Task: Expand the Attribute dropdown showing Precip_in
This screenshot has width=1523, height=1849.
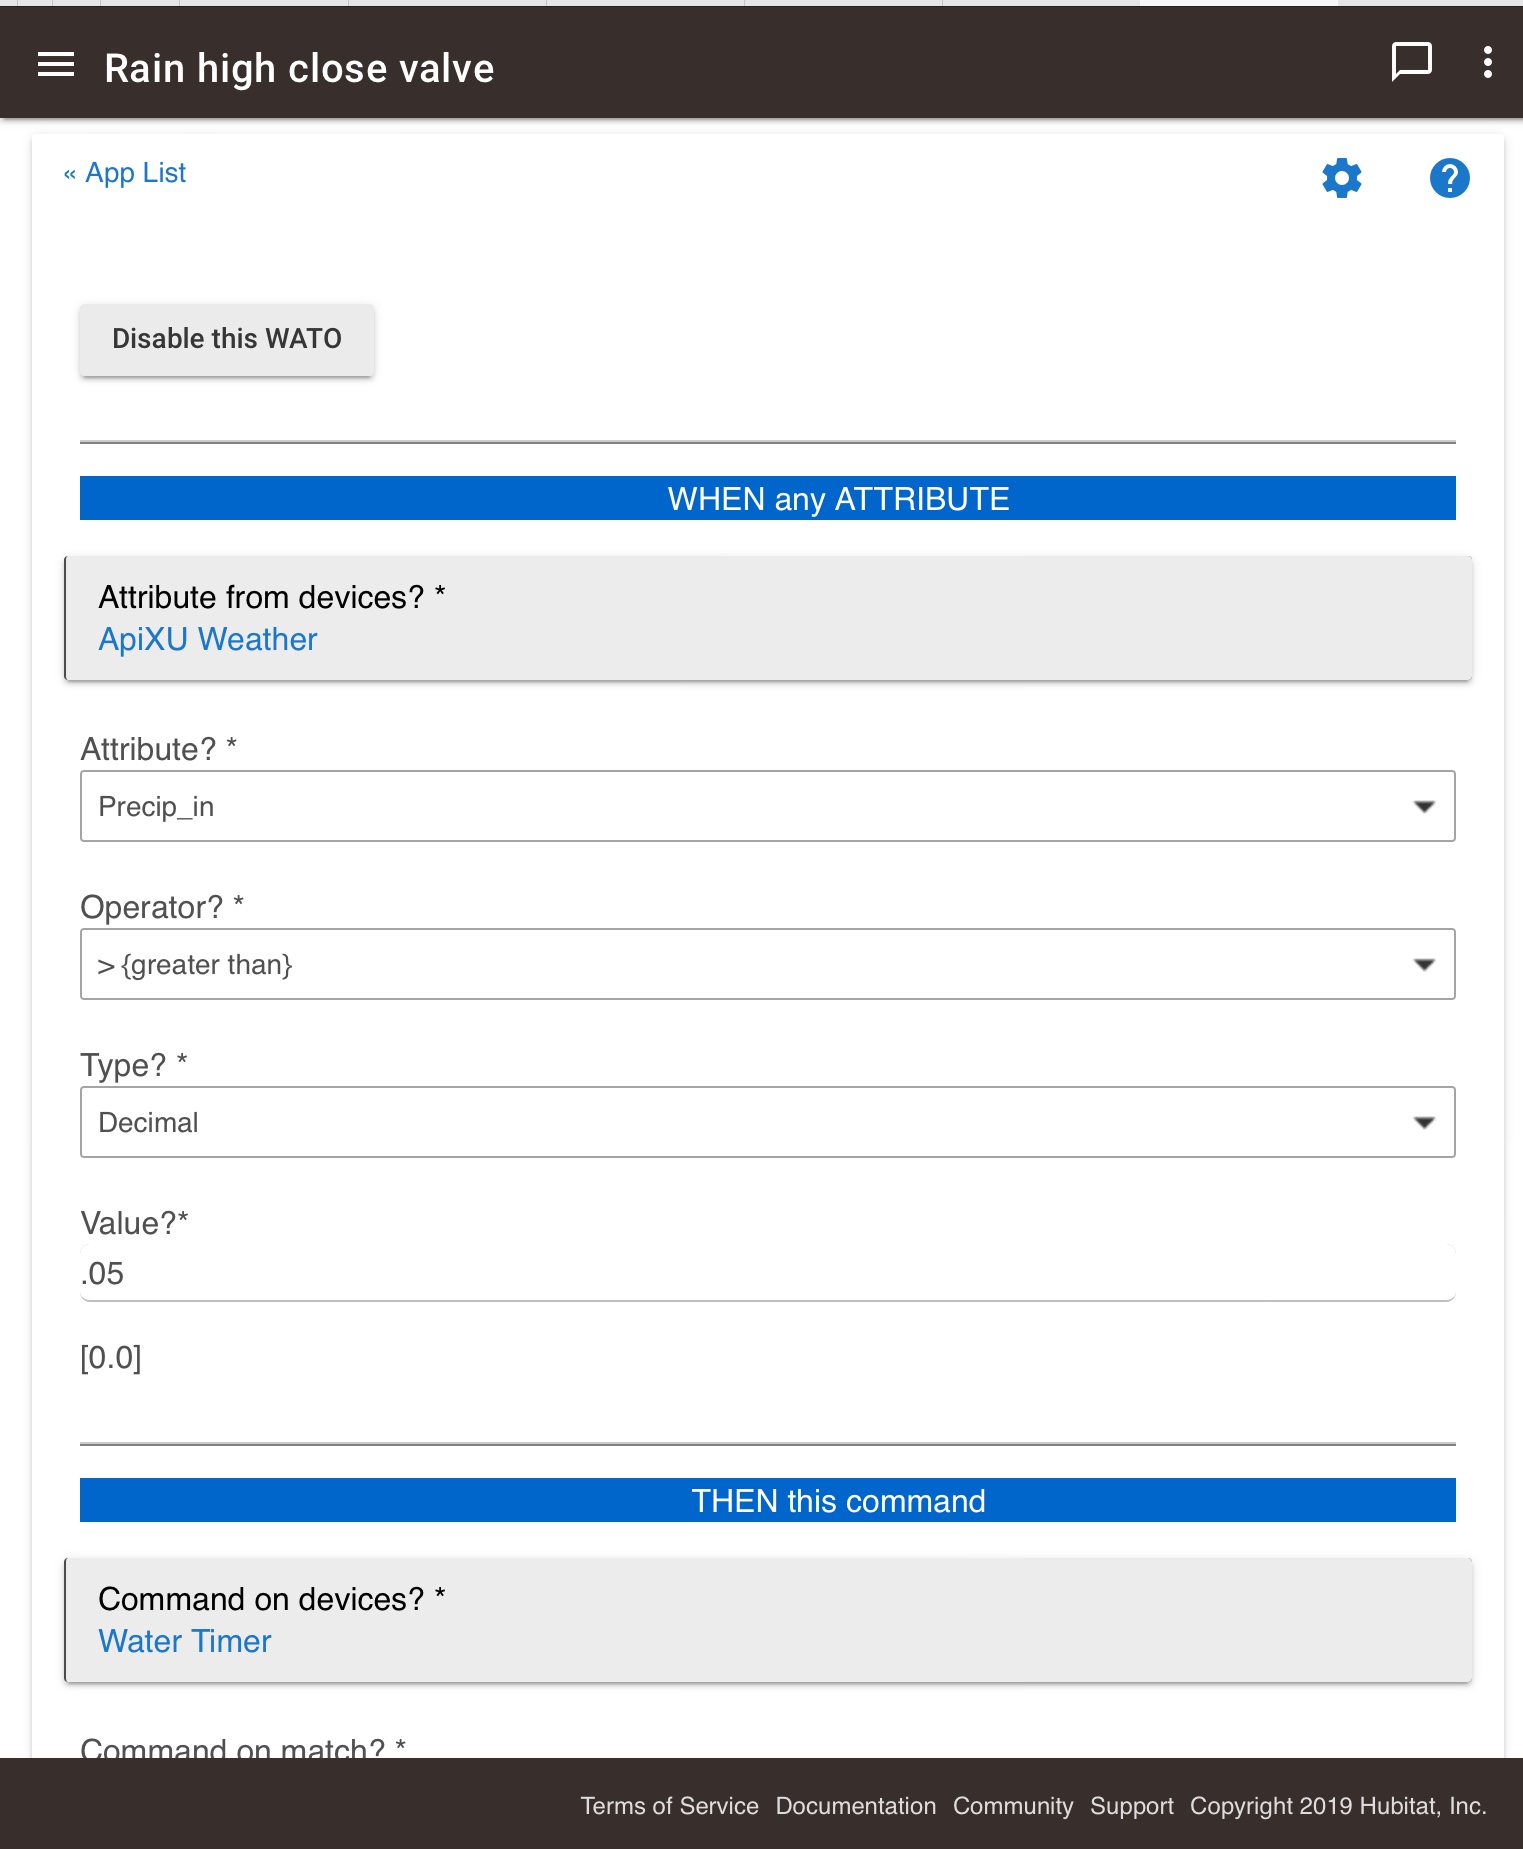Action: pyautogui.click(x=768, y=806)
